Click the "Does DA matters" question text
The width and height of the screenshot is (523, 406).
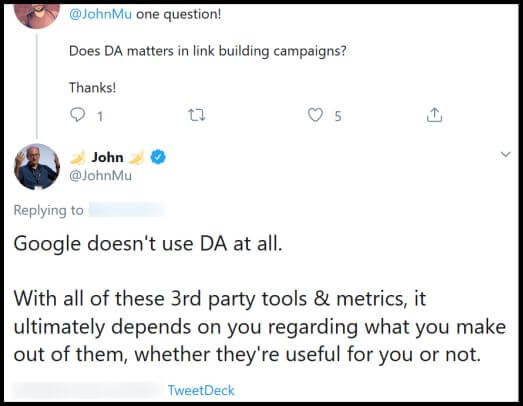[207, 51]
